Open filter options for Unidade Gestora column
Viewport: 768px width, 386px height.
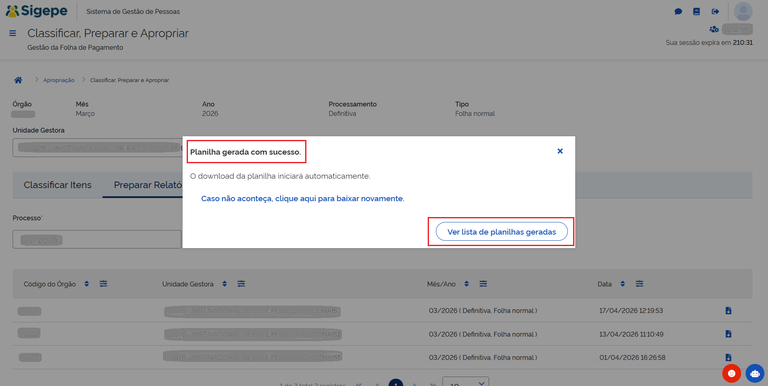tap(241, 284)
